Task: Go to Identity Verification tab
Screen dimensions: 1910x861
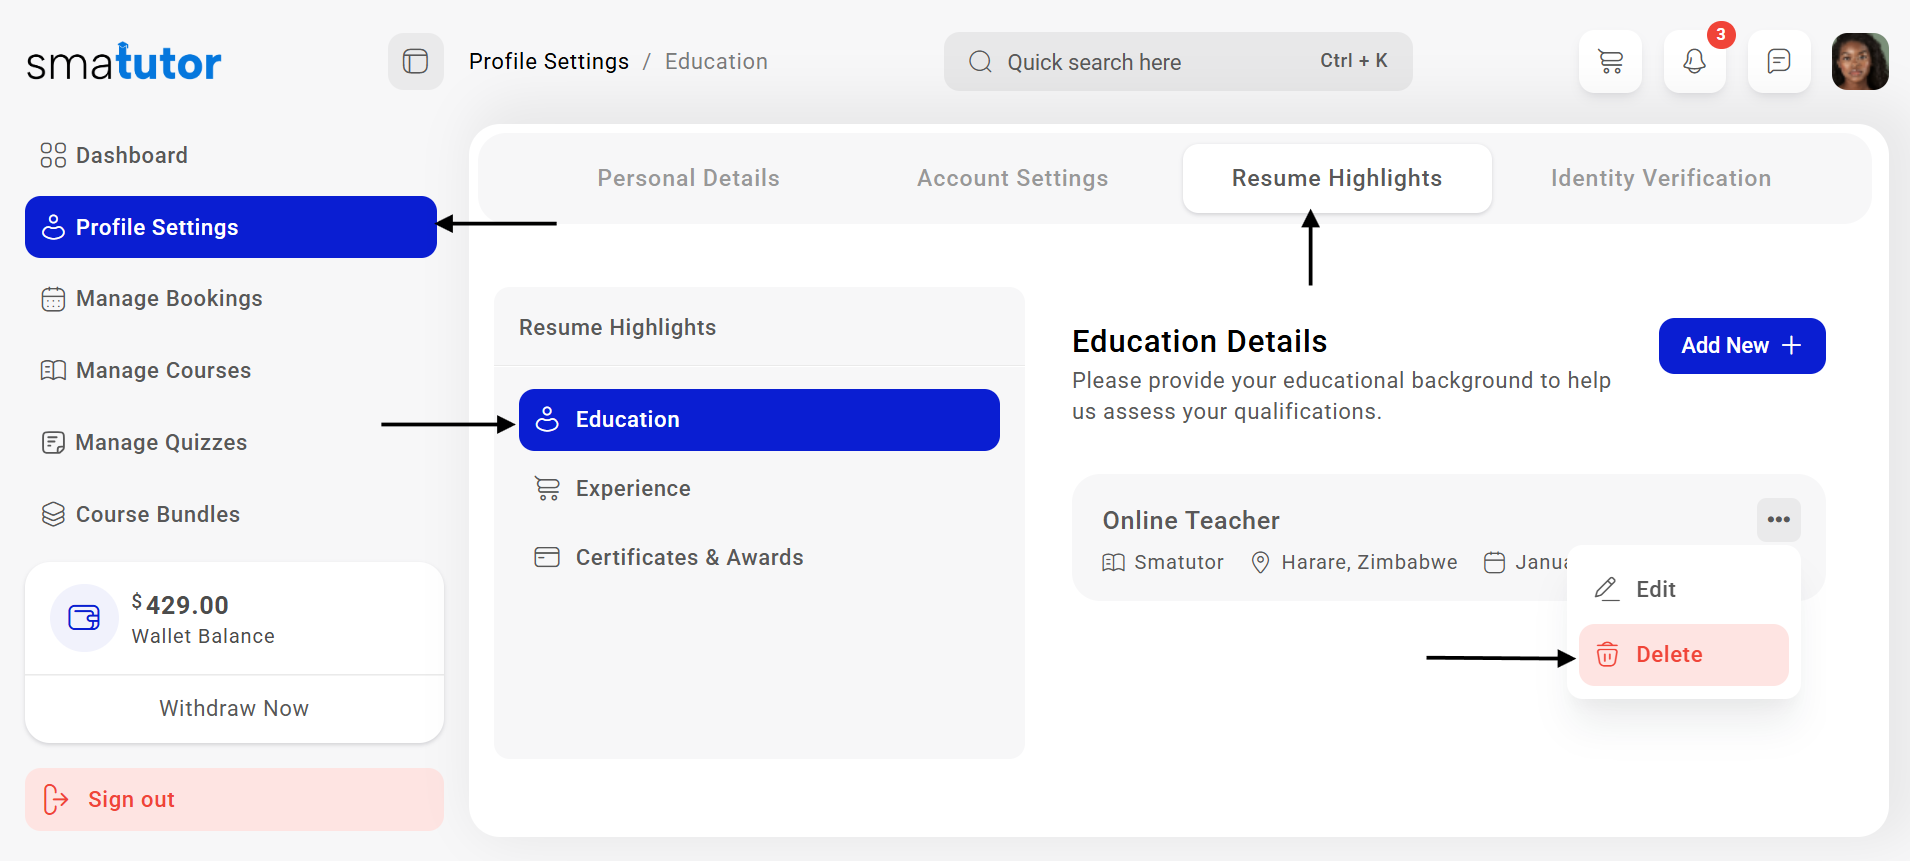Action: 1660,178
